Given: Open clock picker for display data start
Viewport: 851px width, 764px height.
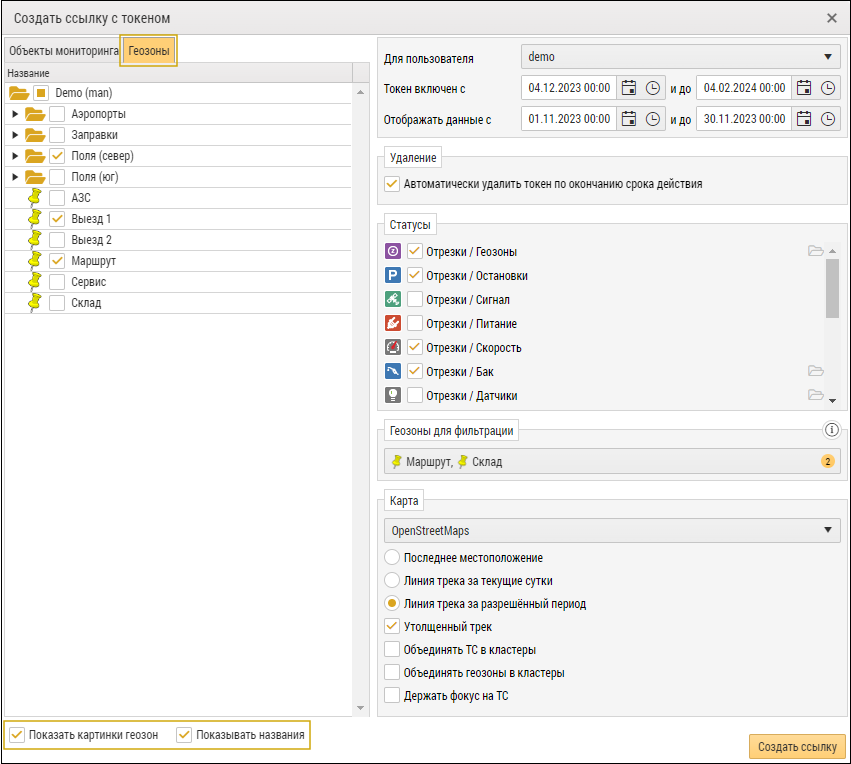Looking at the screenshot, I should (653, 119).
